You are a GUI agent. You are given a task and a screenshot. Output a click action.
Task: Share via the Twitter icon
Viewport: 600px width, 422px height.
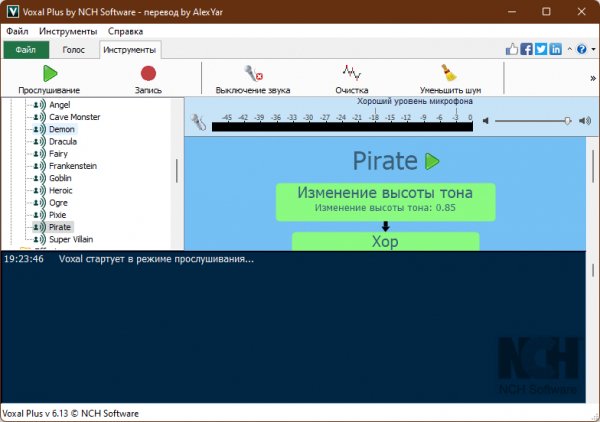tap(541, 49)
